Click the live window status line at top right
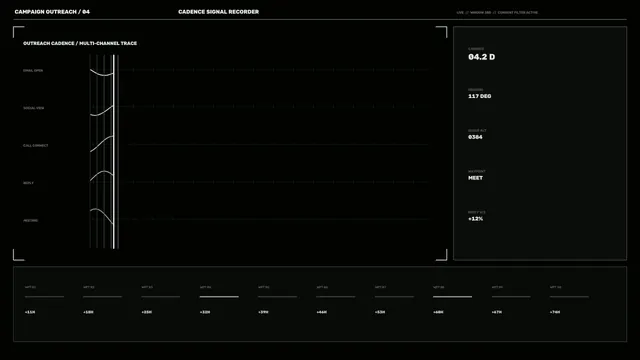This screenshot has height=360, width=640. tap(497, 13)
